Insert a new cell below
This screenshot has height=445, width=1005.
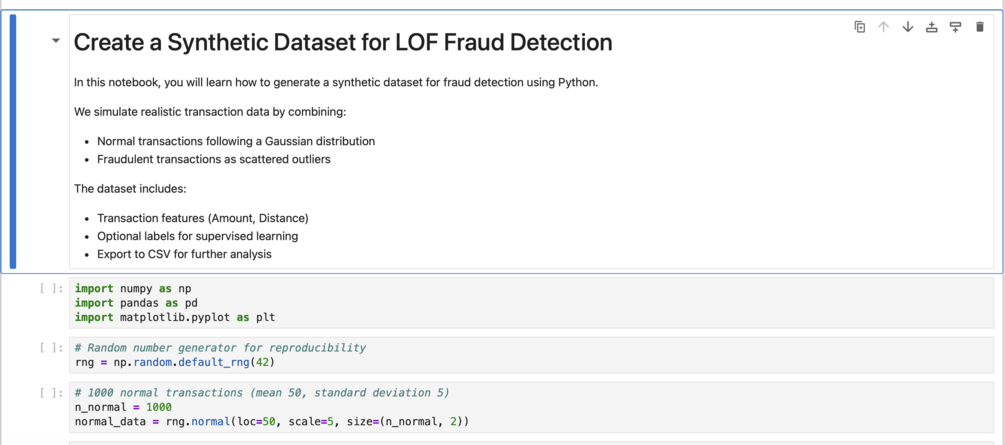point(955,27)
